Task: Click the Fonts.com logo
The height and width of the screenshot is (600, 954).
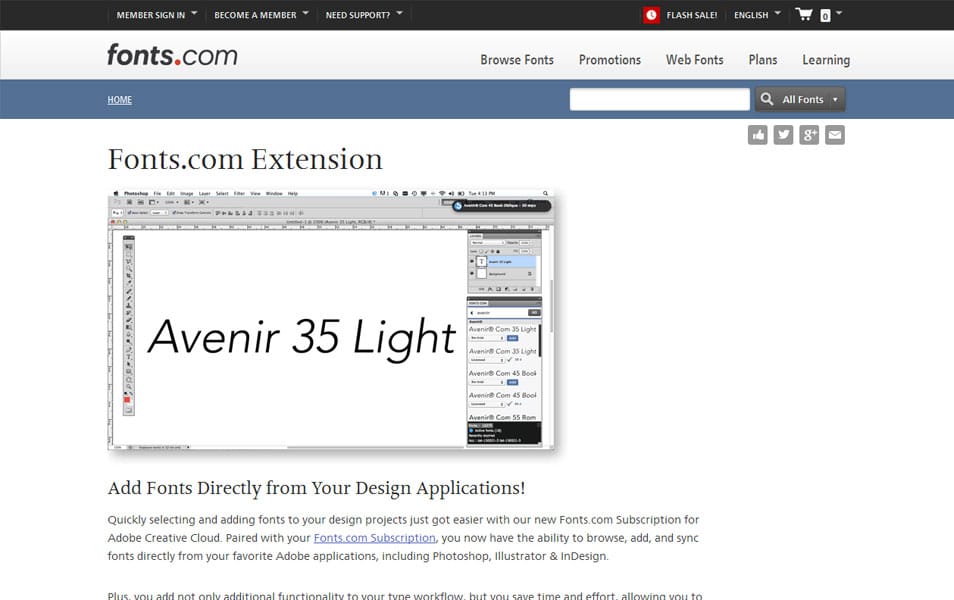Action: [172, 56]
